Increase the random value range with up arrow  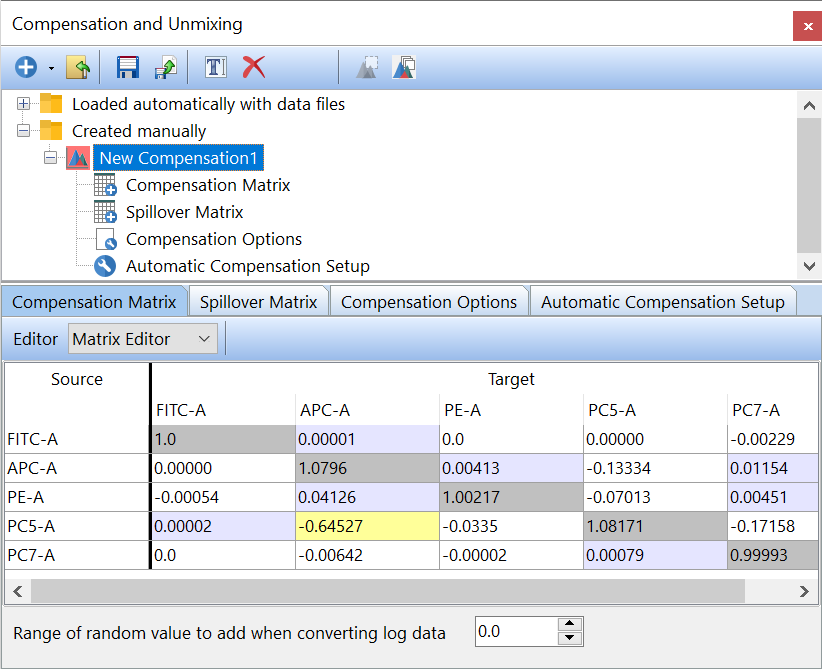(x=570, y=625)
